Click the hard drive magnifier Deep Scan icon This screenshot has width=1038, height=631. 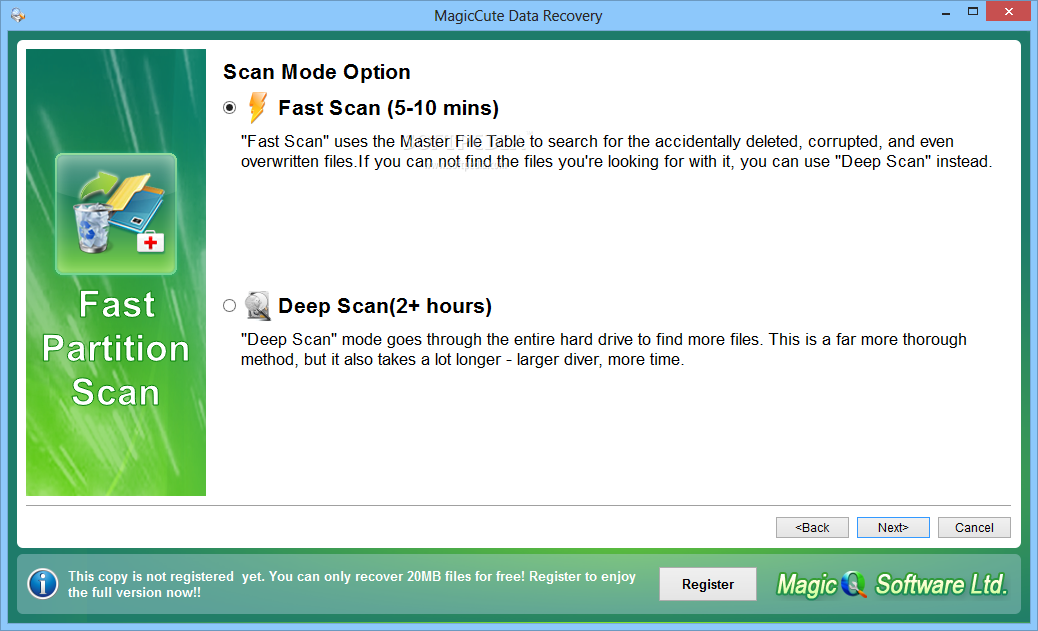coord(258,305)
